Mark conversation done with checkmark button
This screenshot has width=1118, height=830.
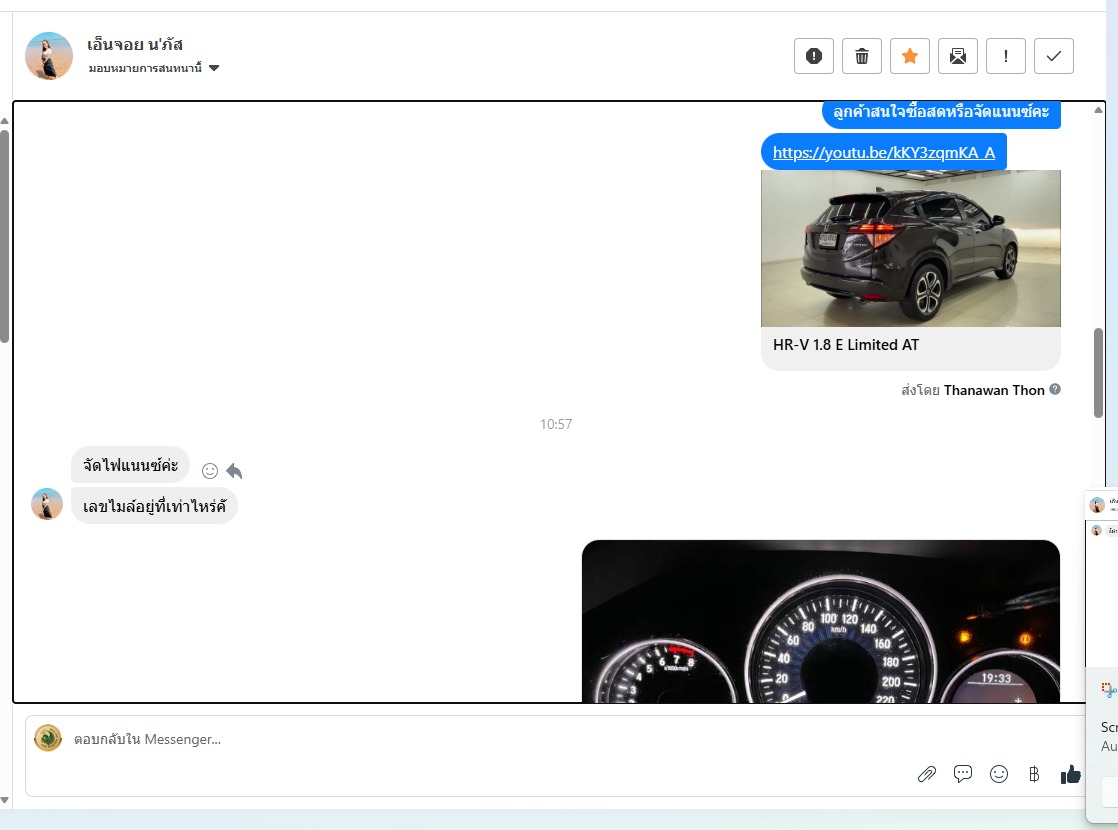pyautogui.click(x=1053, y=56)
